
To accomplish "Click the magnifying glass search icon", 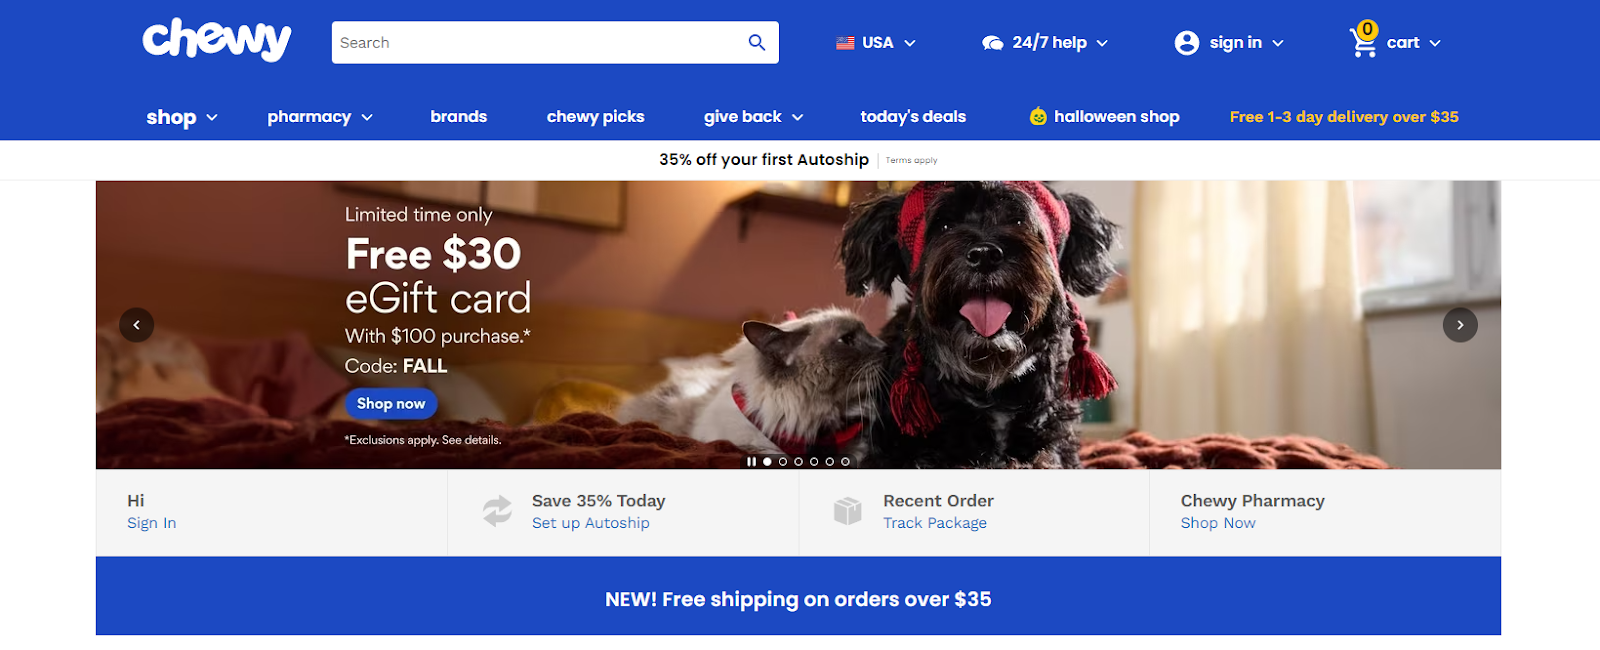I will pos(757,42).
